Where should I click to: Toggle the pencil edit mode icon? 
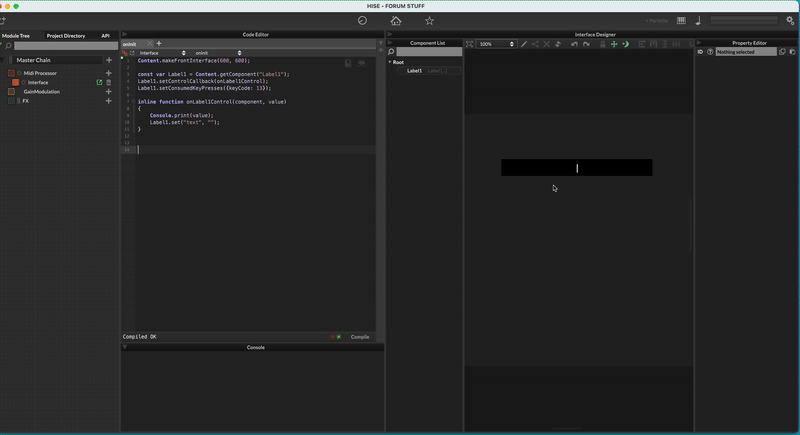[x=524, y=44]
